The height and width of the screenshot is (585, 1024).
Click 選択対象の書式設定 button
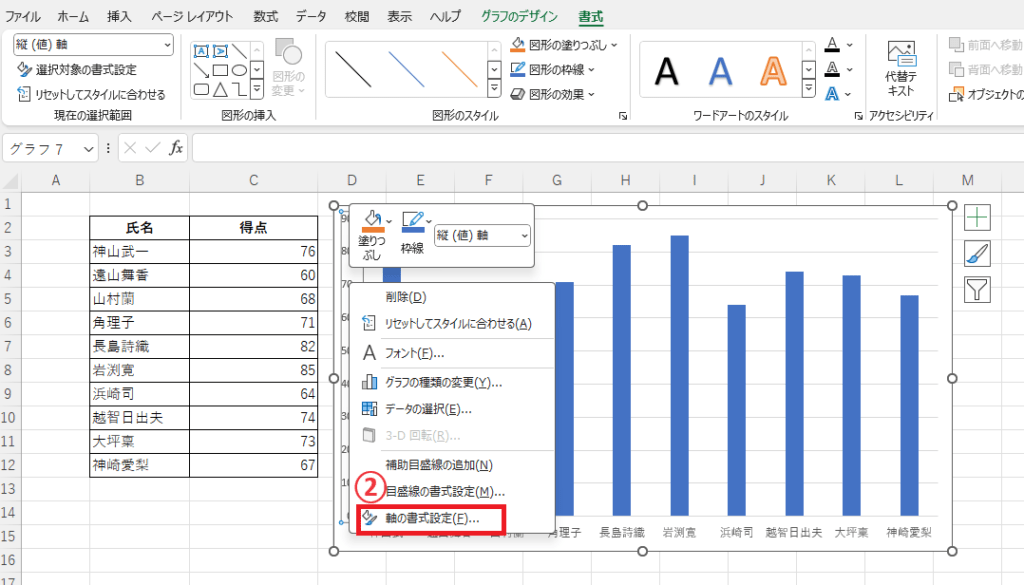78,70
